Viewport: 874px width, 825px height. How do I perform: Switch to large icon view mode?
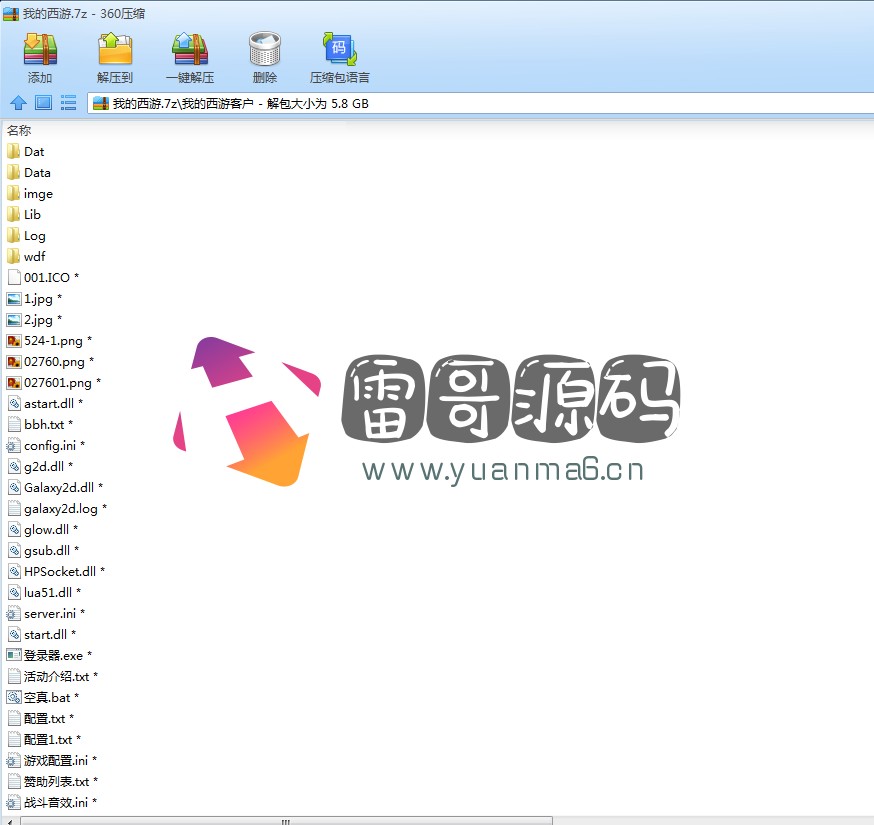point(43,103)
